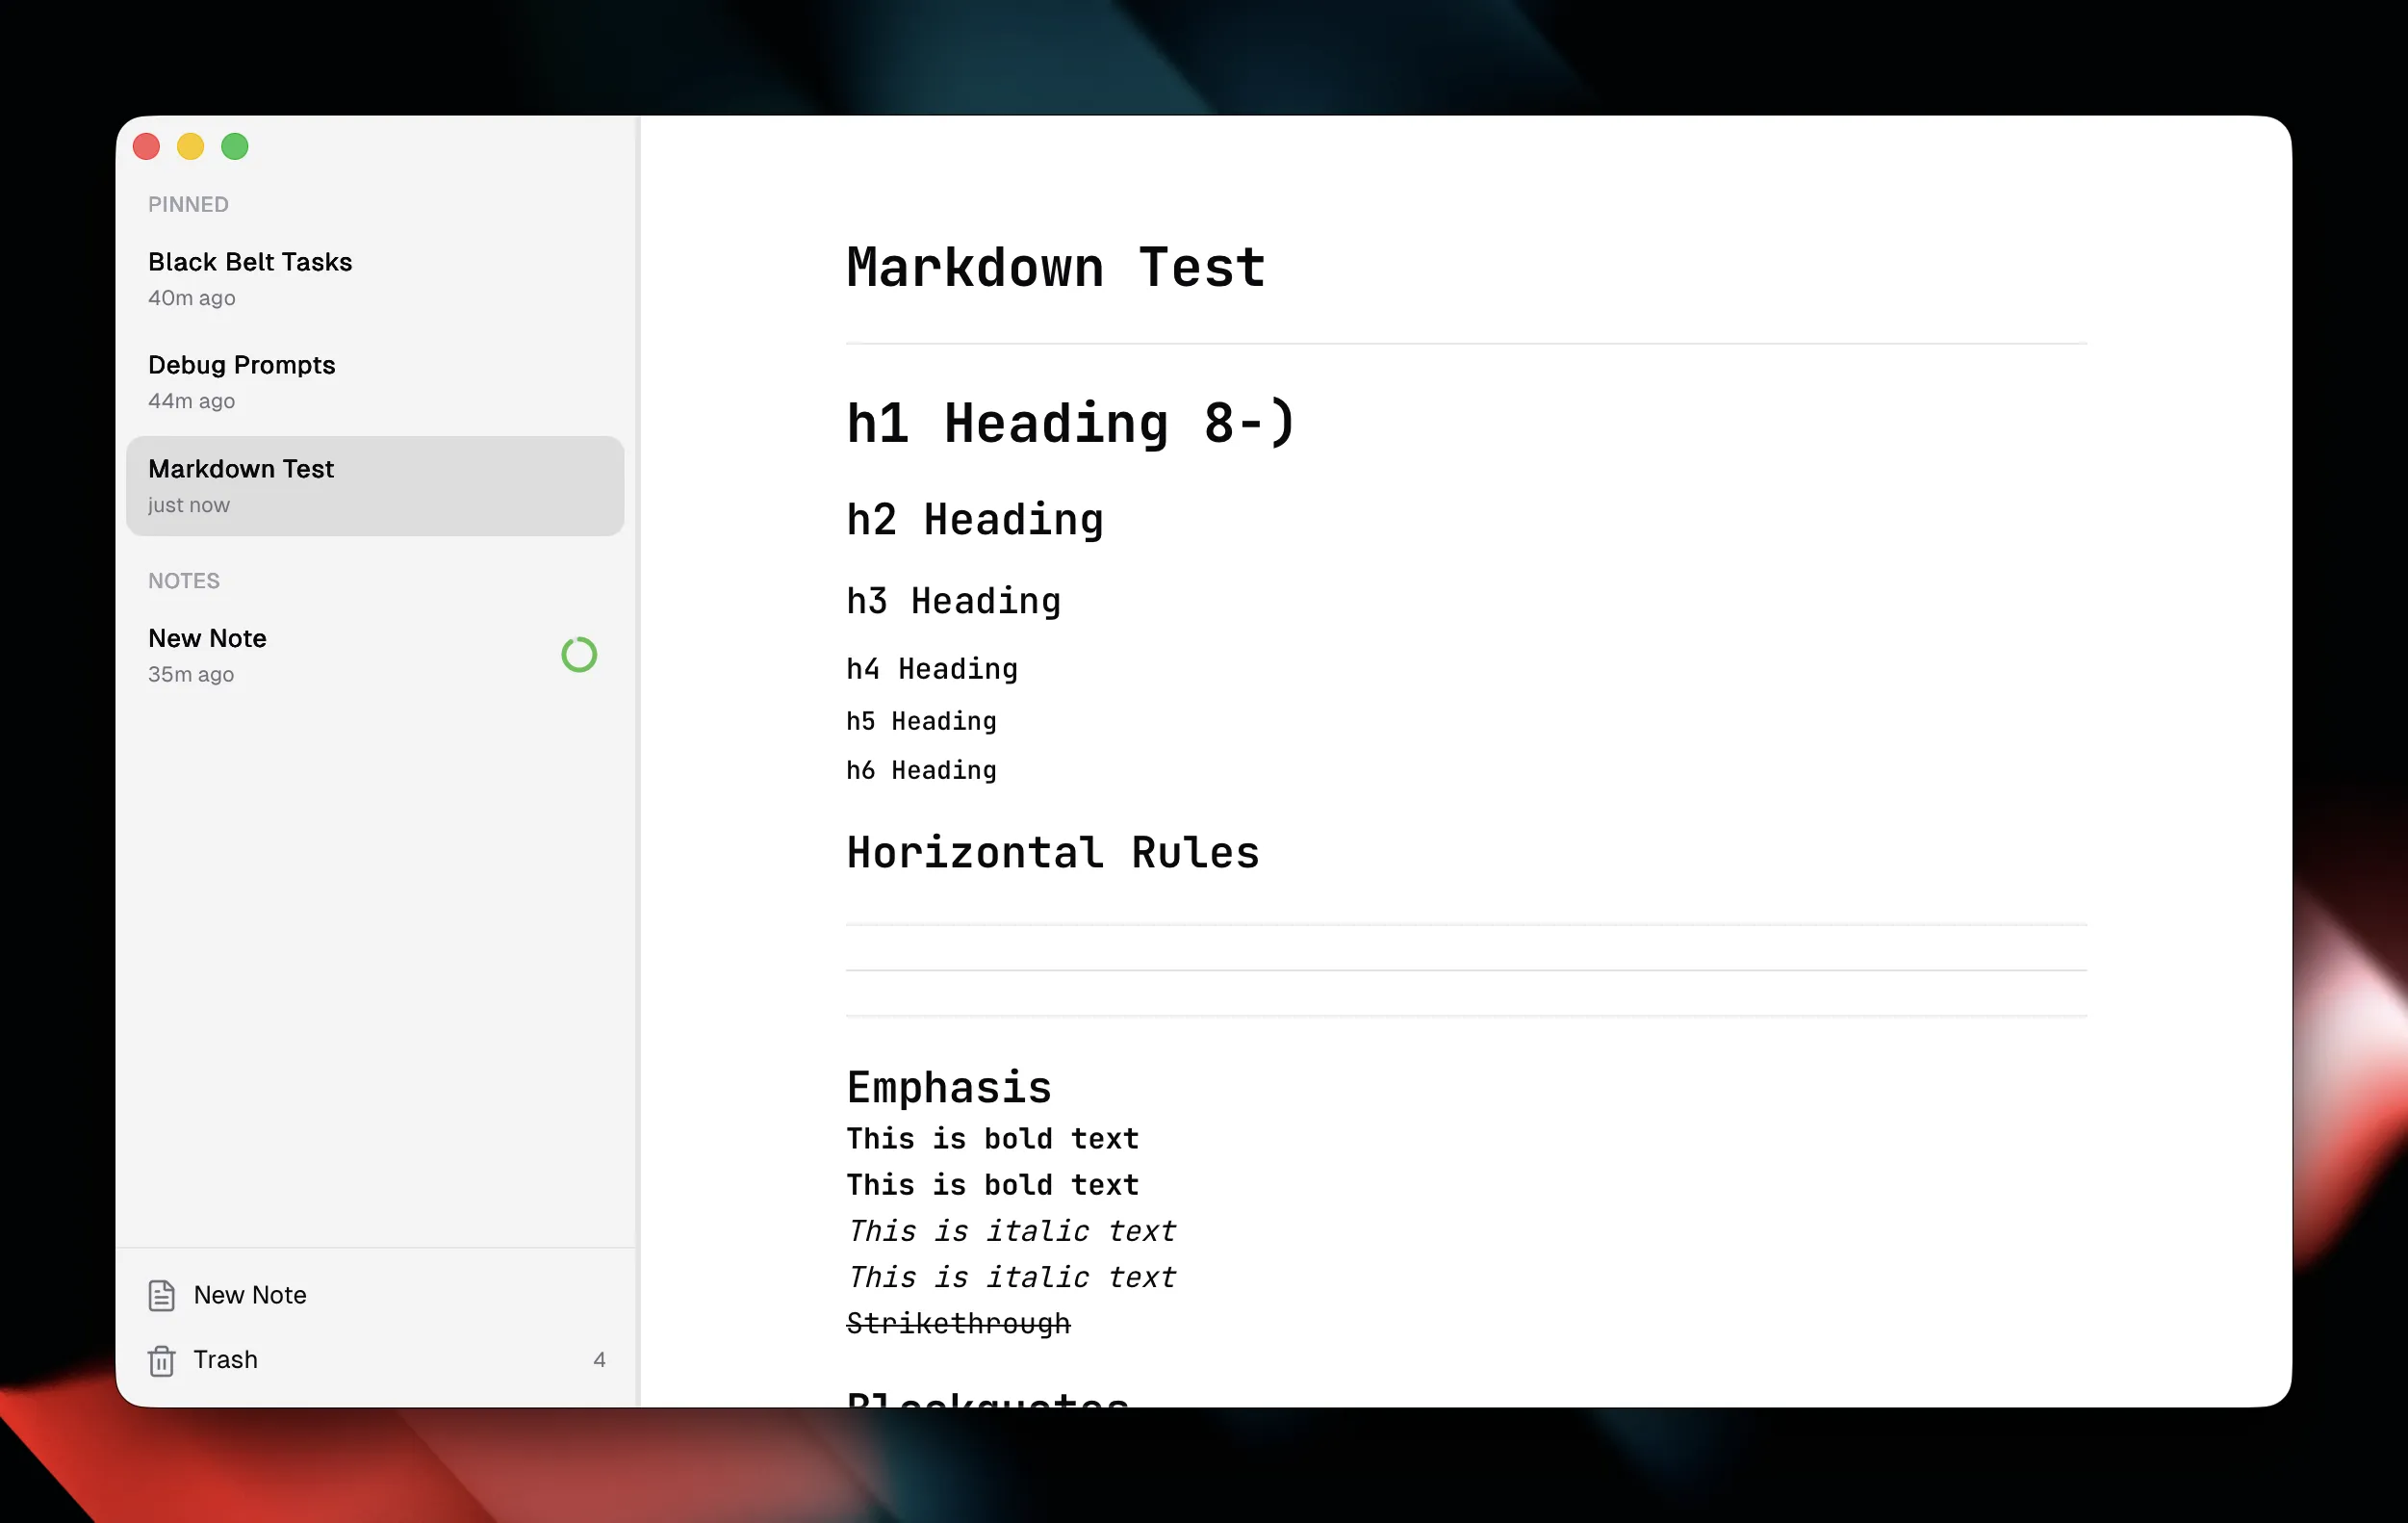Click the Trash can icon
The width and height of the screenshot is (2408, 1523).
(161, 1360)
